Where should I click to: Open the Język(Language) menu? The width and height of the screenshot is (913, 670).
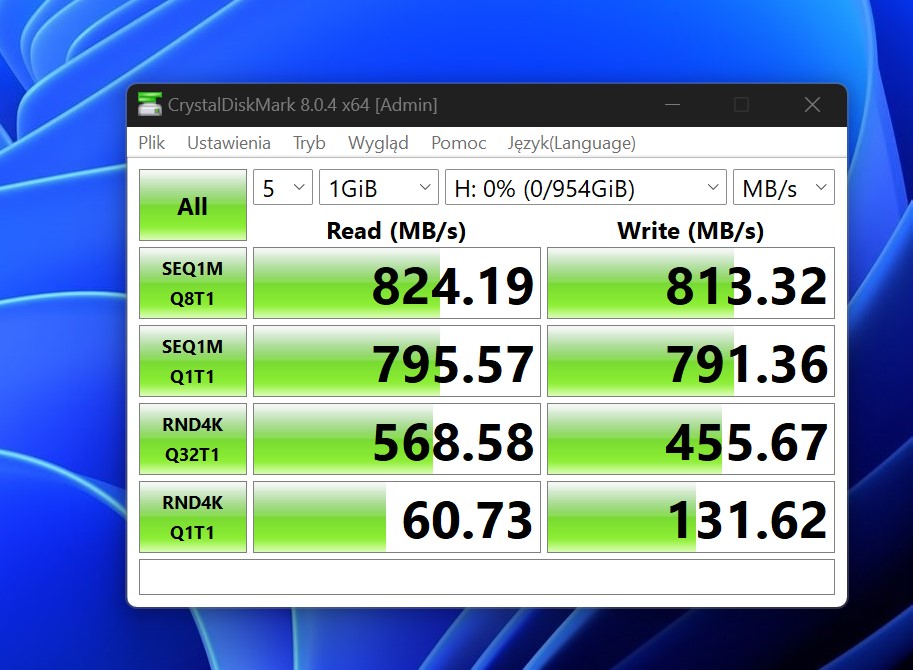572,143
